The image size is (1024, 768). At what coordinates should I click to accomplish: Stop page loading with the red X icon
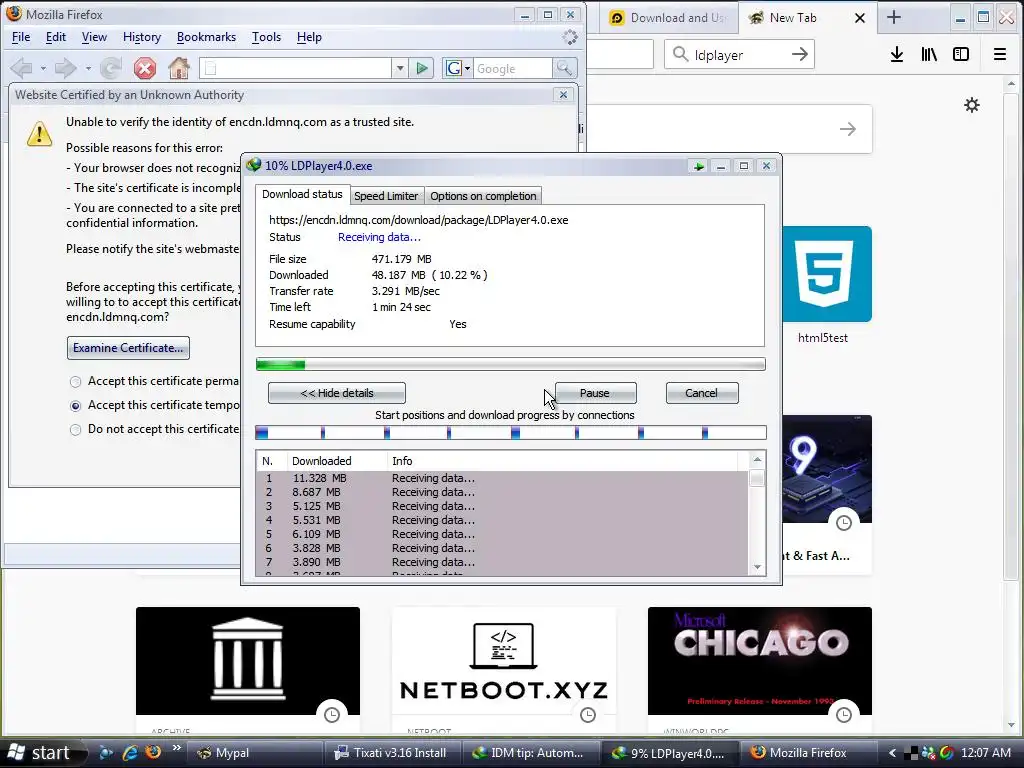[x=145, y=68]
